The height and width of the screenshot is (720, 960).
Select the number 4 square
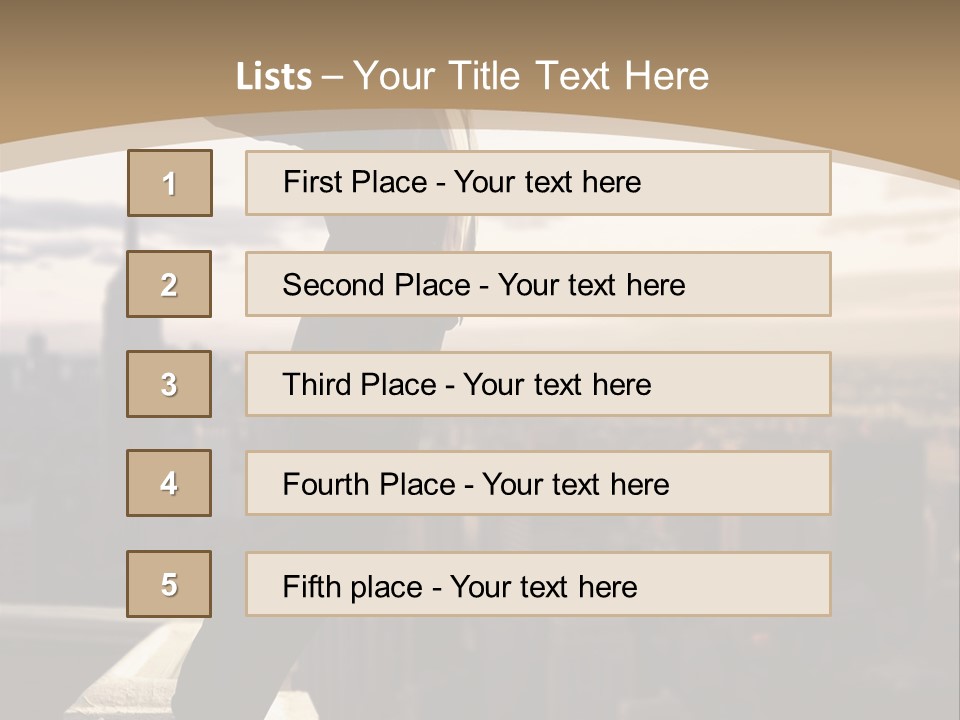[169, 483]
